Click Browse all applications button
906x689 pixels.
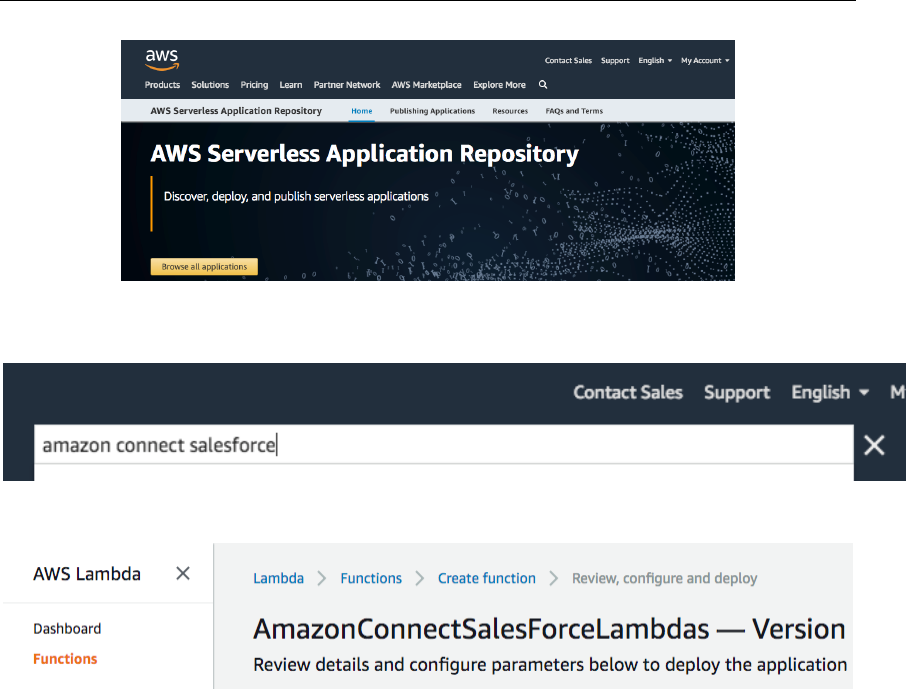[204, 267]
